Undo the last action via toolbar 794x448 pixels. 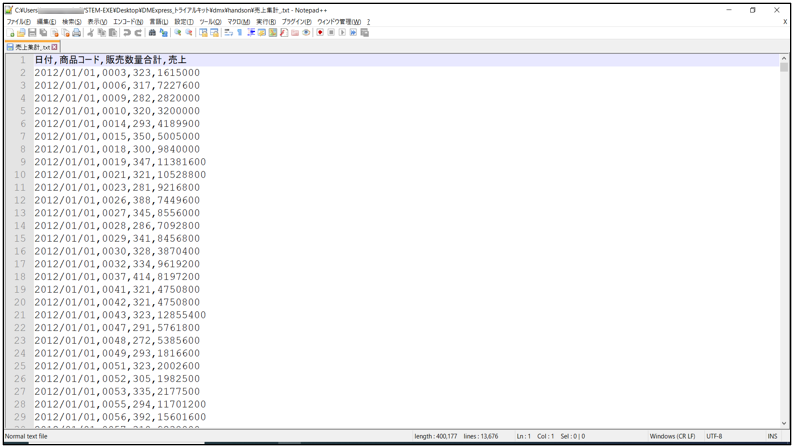tap(127, 33)
